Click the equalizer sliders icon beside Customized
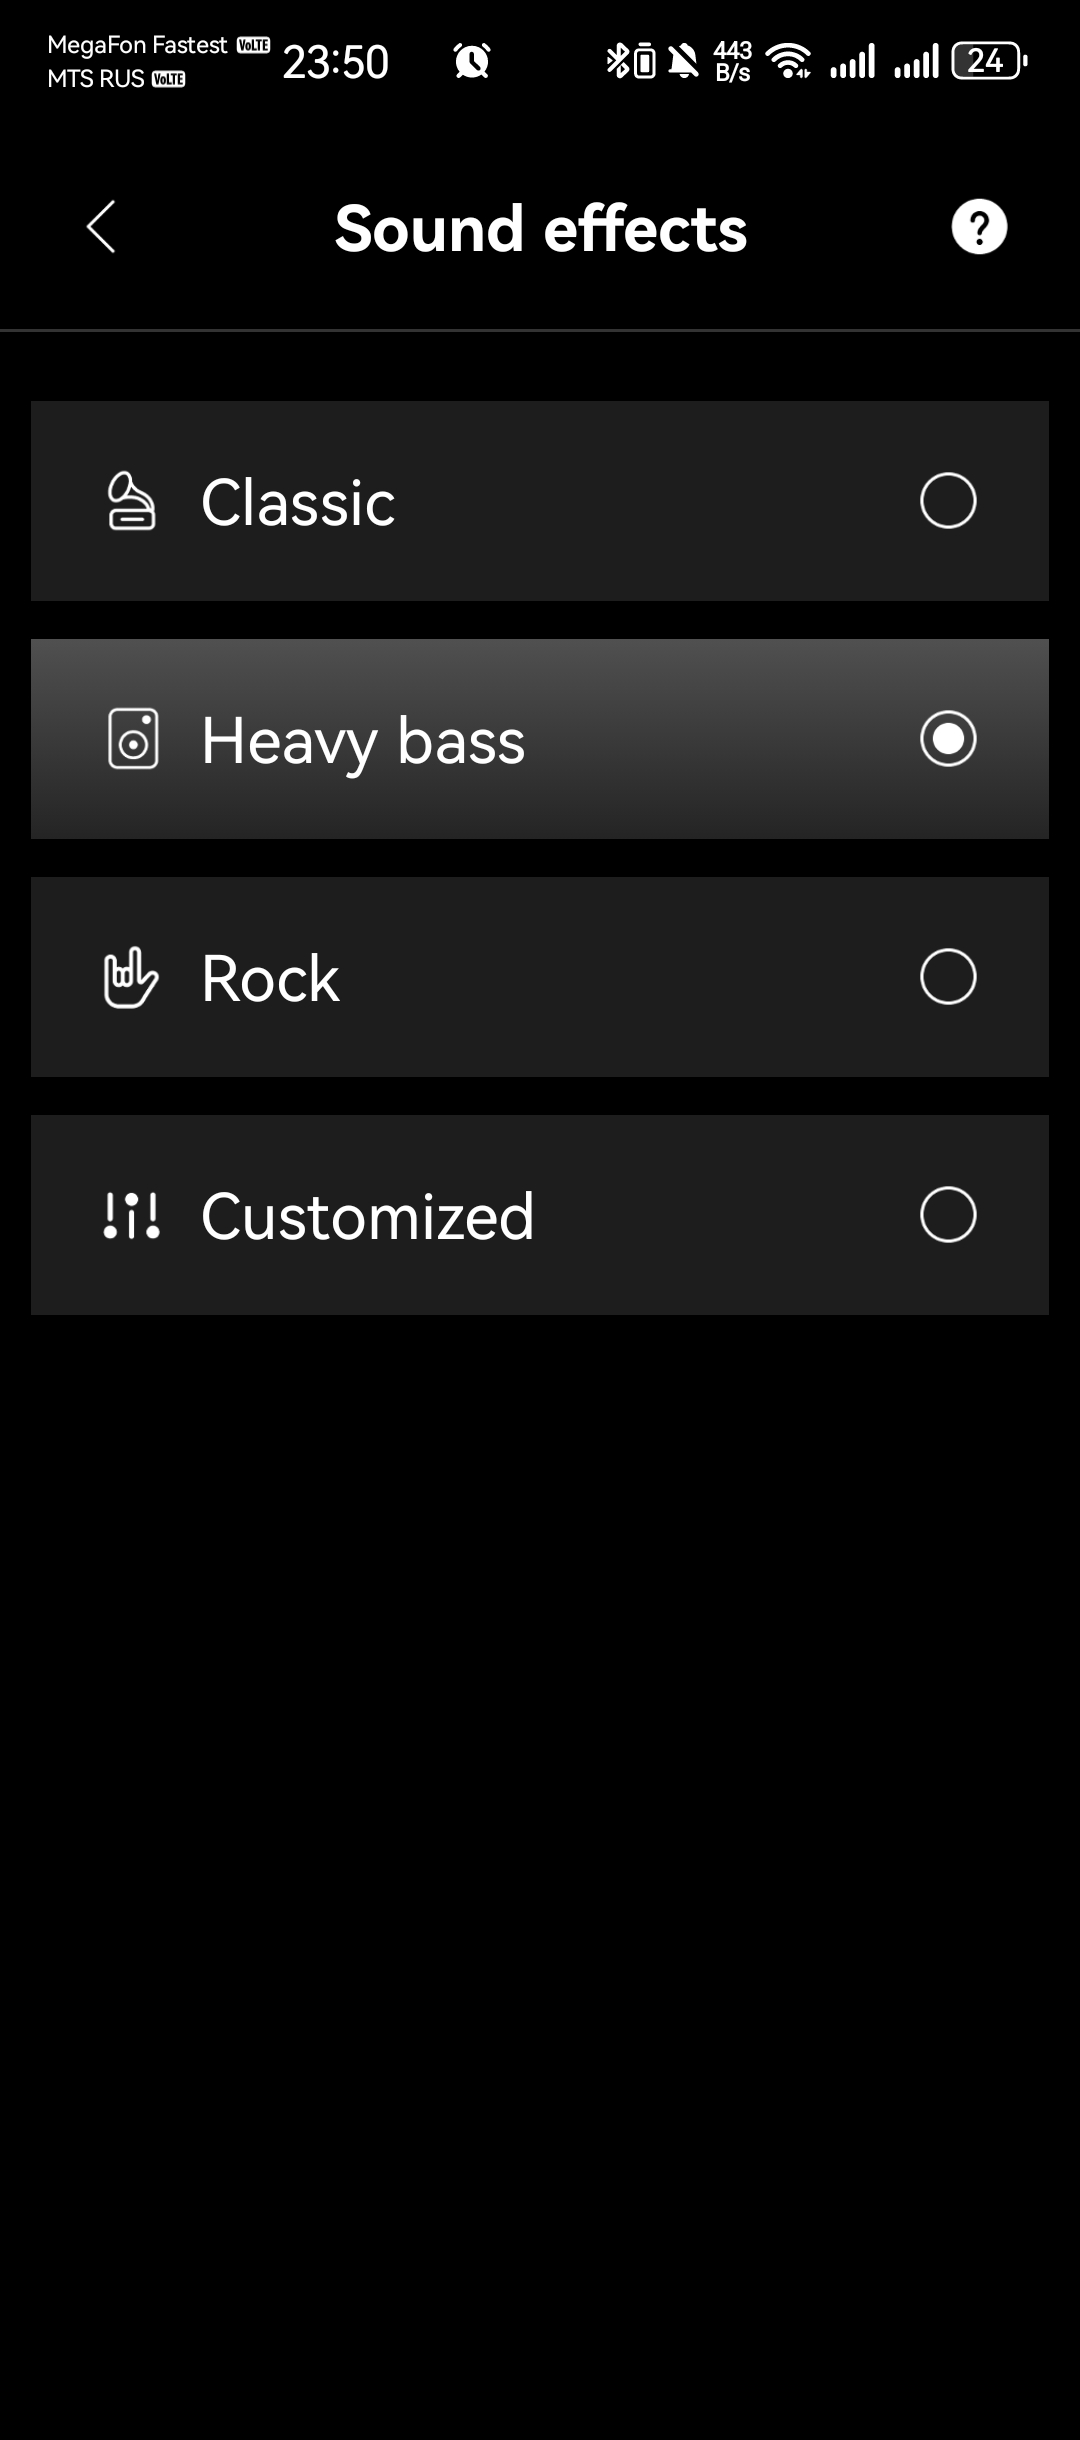 132,1215
